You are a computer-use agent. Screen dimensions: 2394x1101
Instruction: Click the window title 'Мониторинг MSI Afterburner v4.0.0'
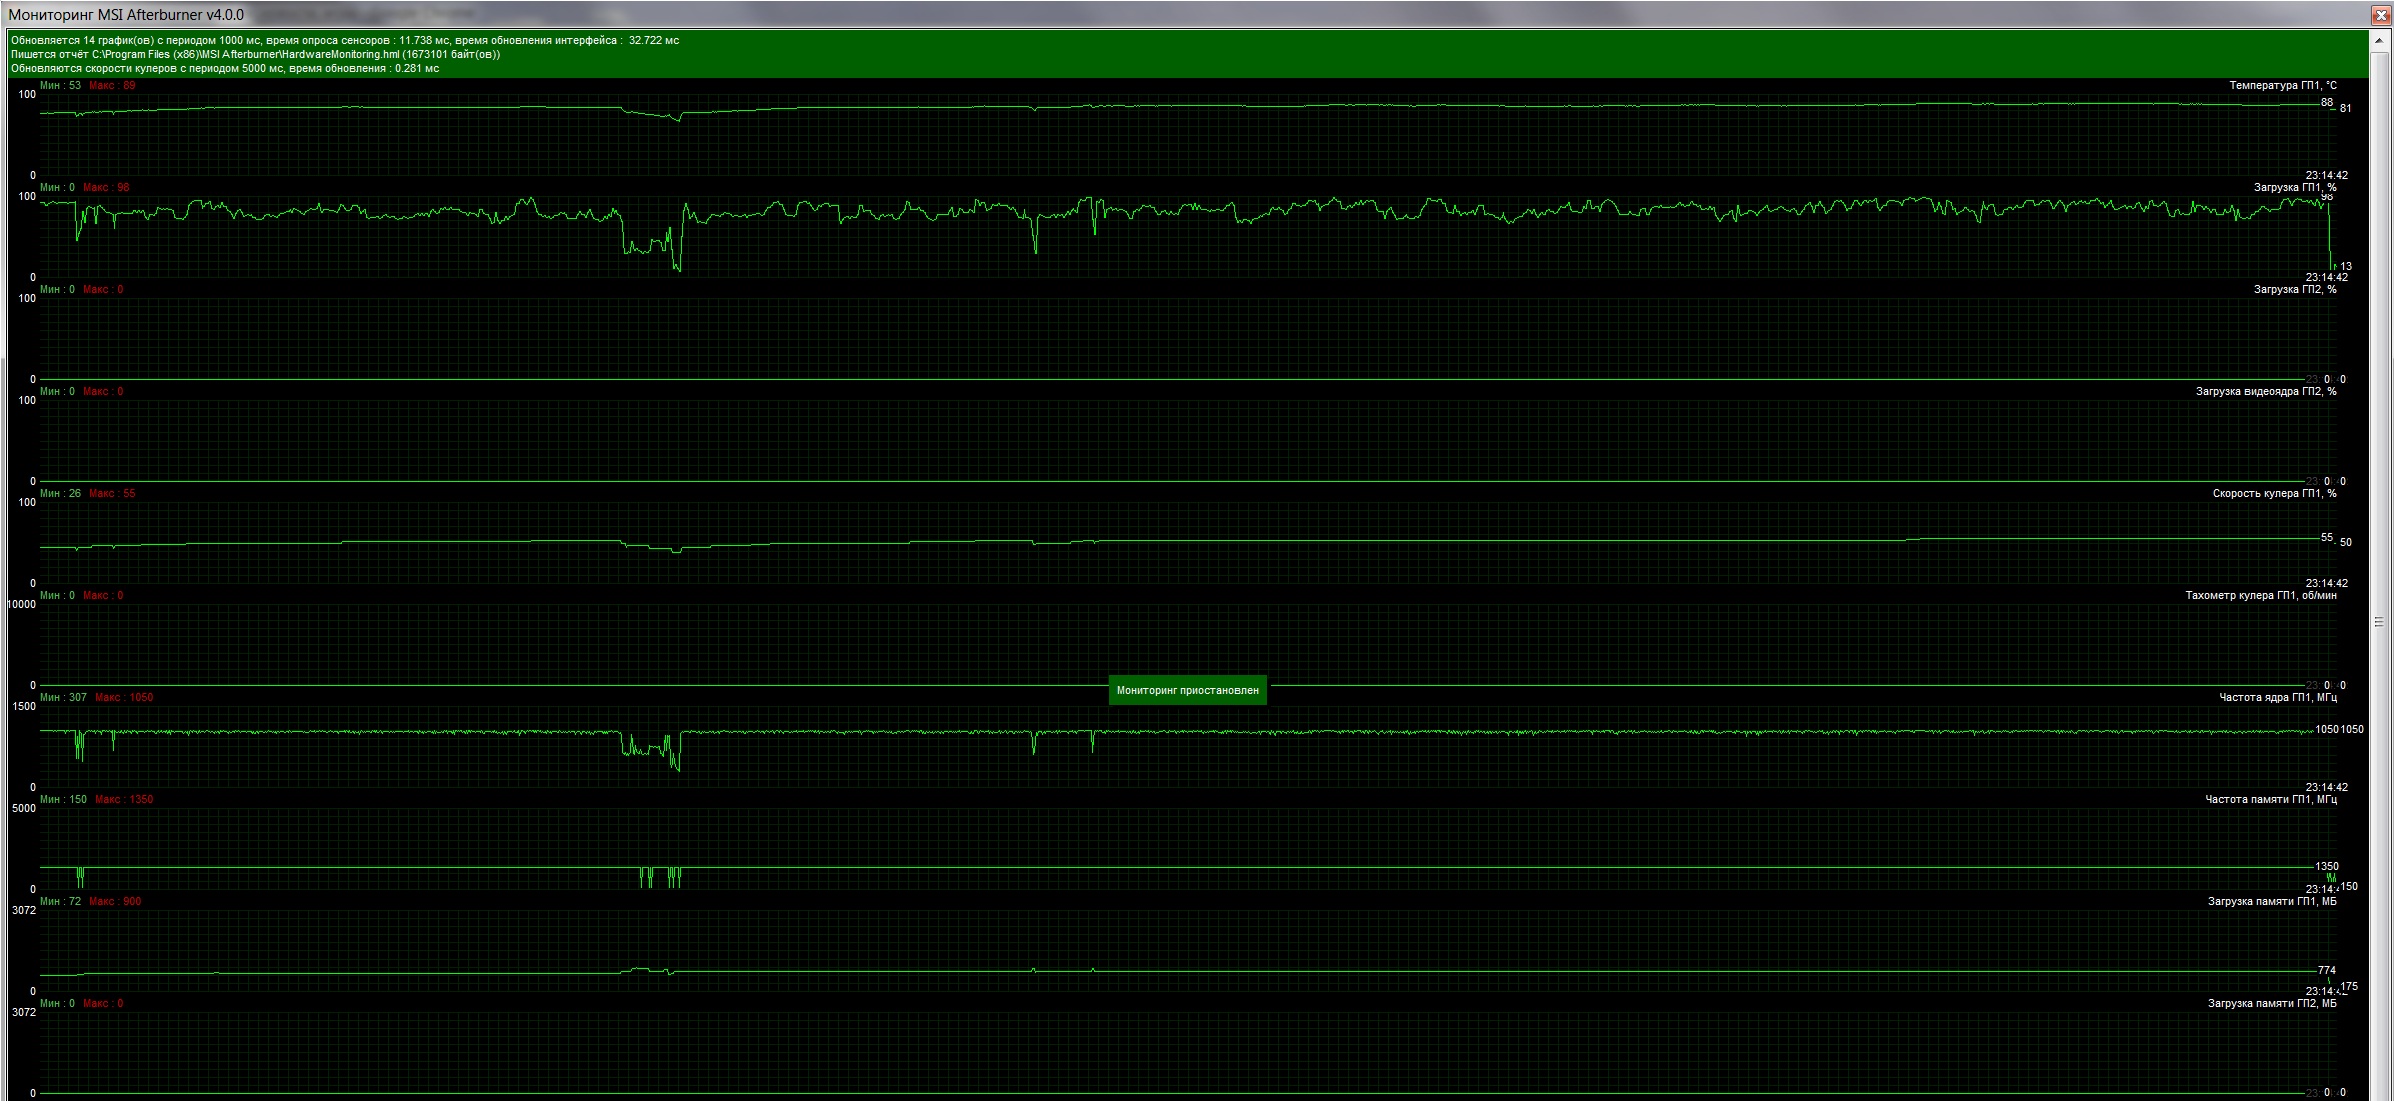(126, 15)
